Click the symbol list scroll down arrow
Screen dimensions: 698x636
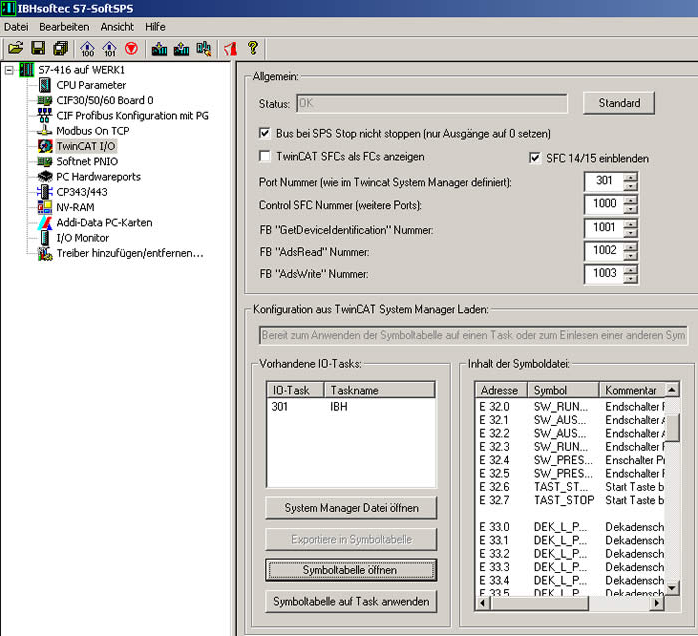(672, 588)
